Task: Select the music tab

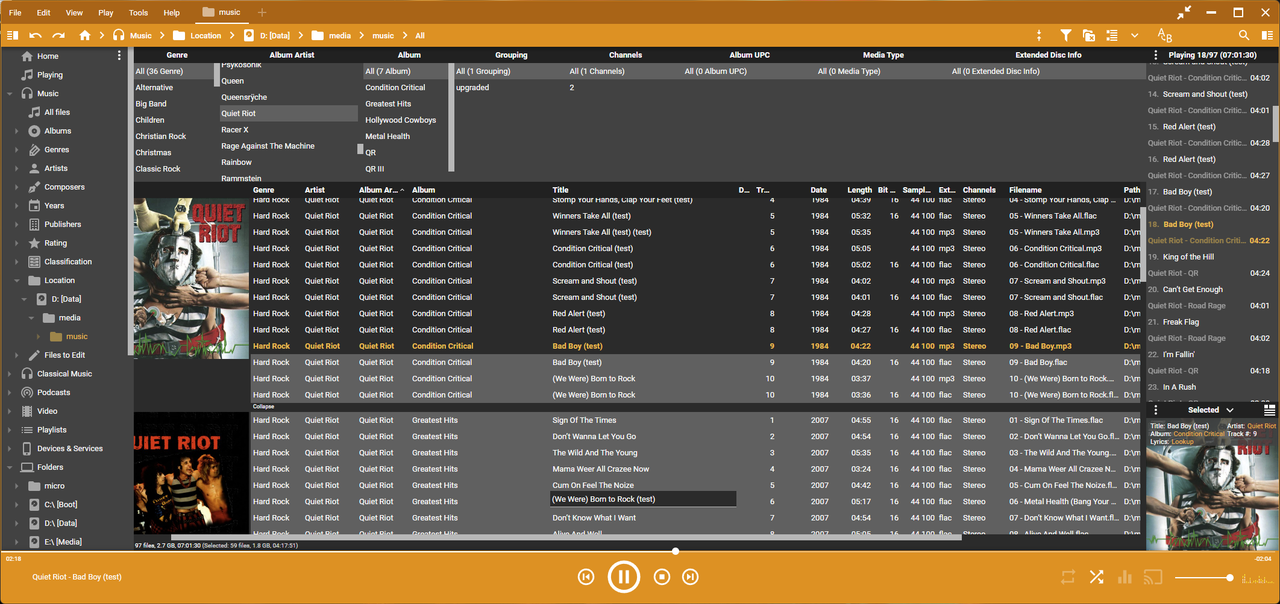Action: pos(221,12)
